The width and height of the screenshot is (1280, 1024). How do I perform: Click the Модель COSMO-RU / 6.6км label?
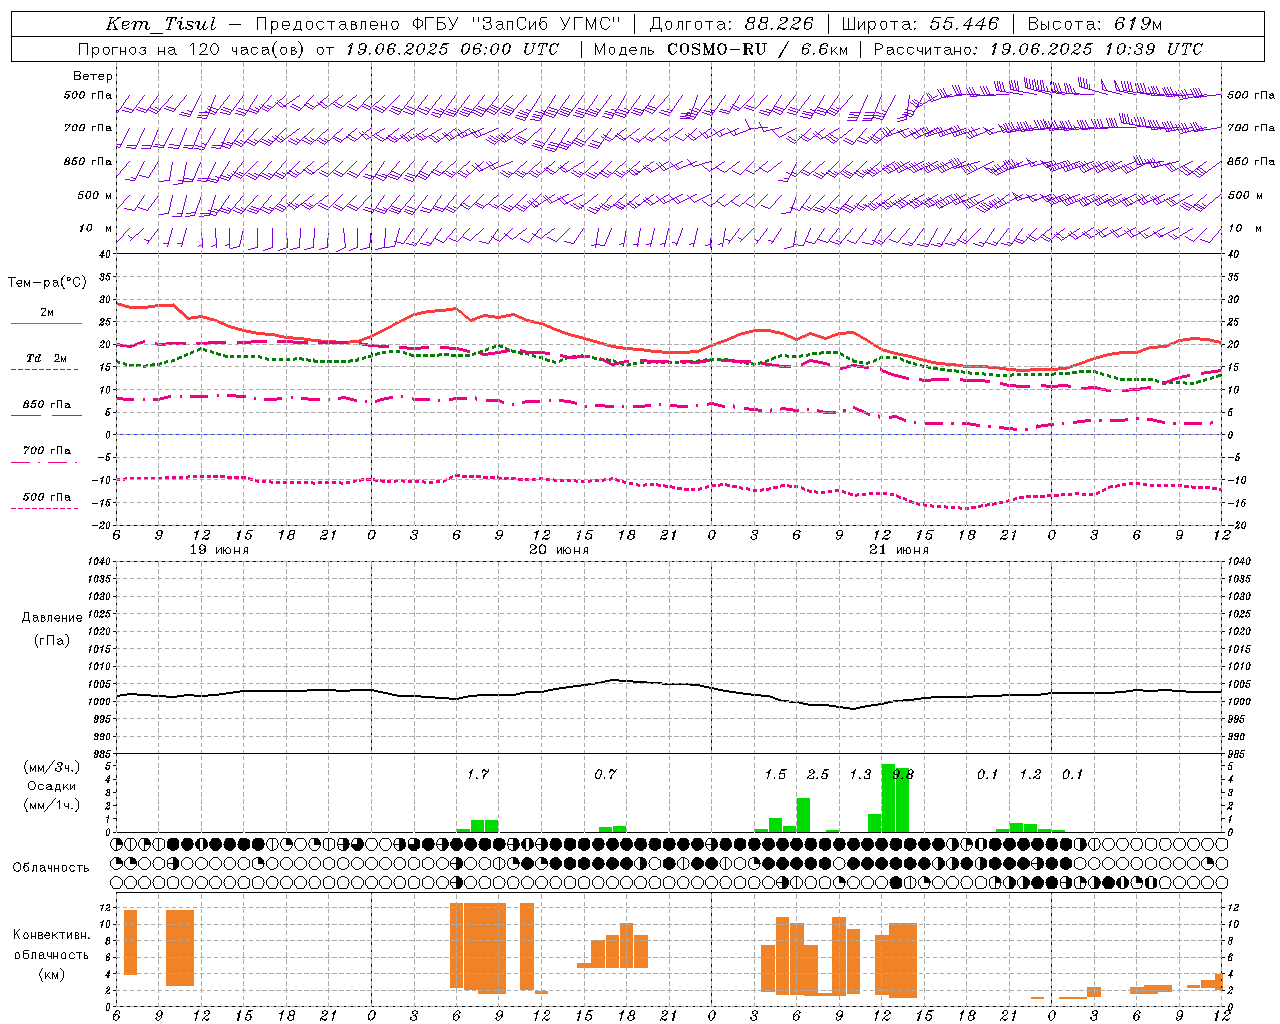click(721, 49)
